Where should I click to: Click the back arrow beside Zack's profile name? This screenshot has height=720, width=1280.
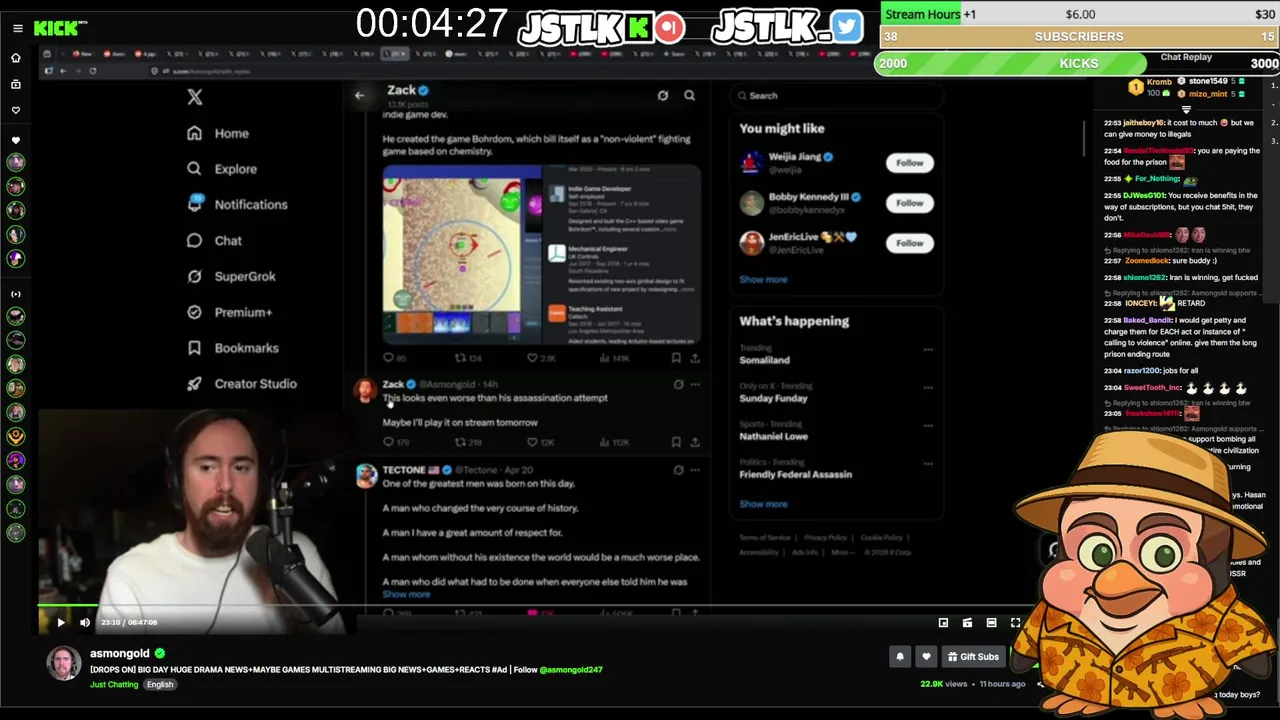tap(360, 95)
